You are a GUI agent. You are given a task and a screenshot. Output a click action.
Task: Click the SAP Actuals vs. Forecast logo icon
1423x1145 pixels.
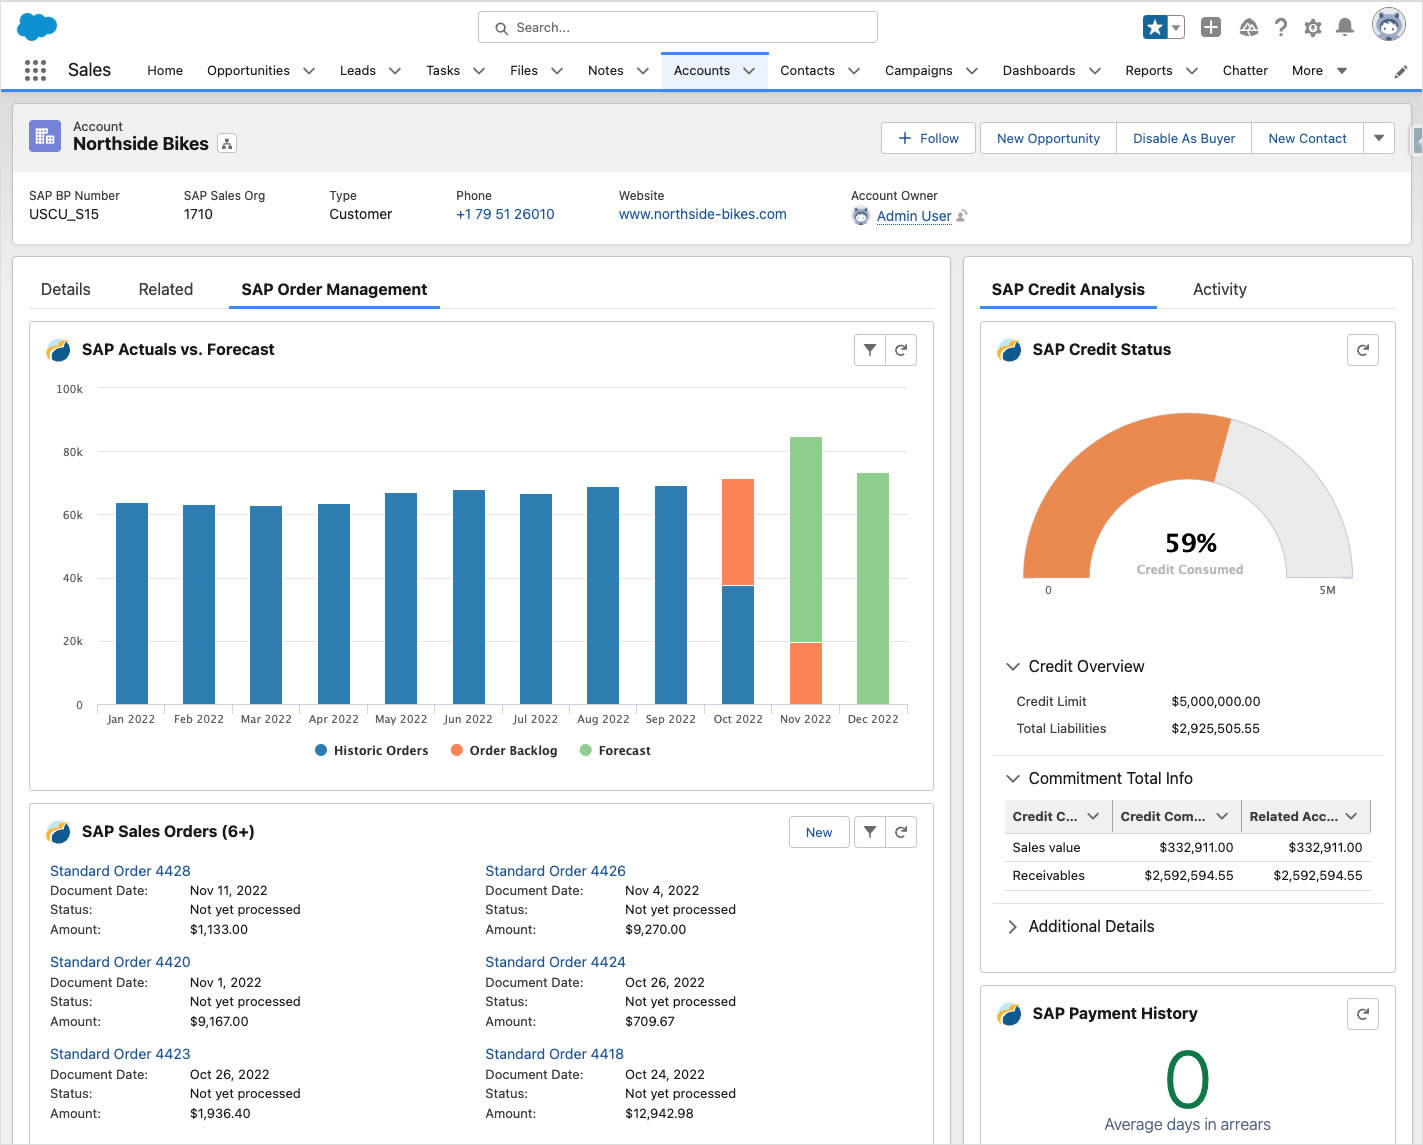point(59,350)
